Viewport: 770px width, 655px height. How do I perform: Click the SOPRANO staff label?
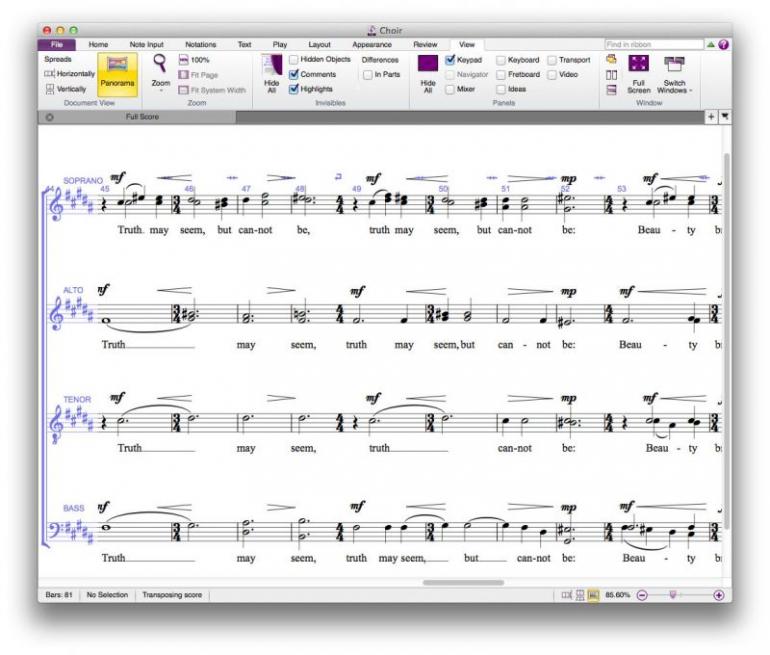point(82,180)
